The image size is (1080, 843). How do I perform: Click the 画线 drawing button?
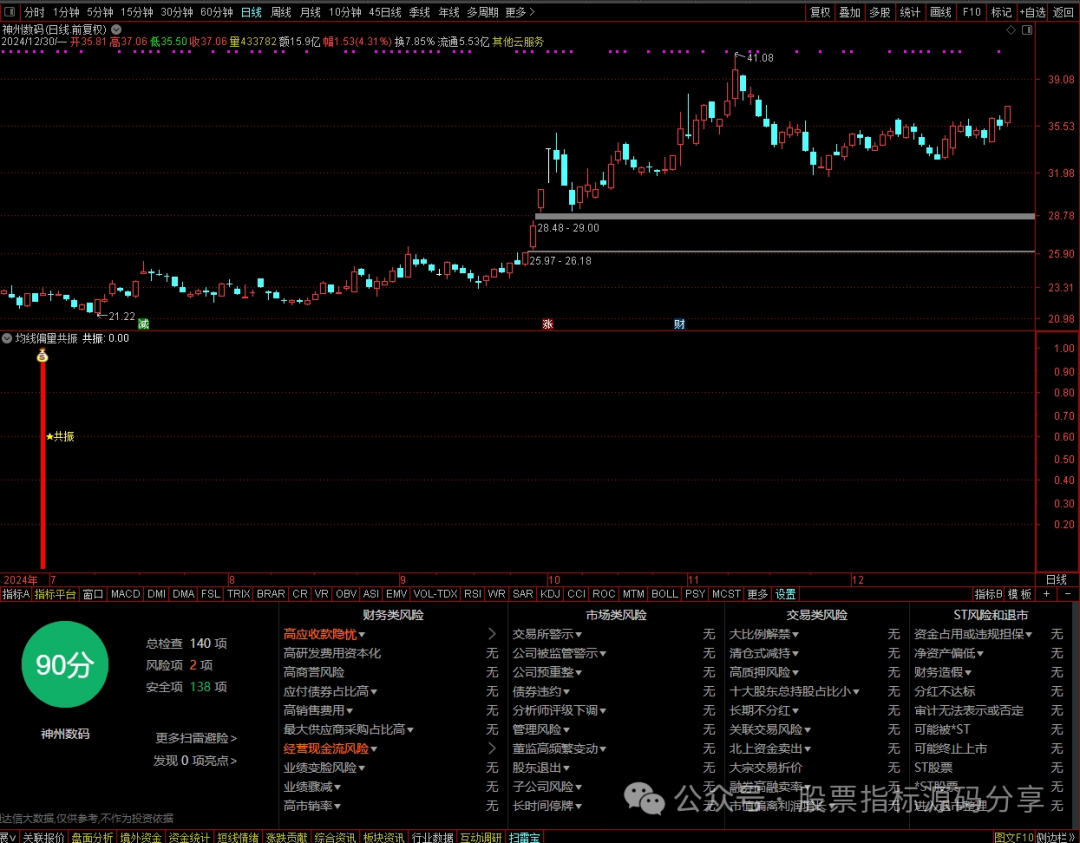click(940, 12)
